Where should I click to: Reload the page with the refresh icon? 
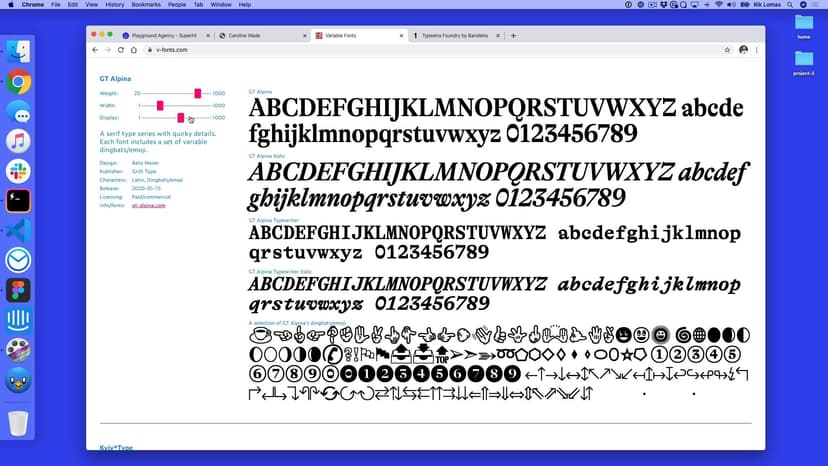click(121, 49)
